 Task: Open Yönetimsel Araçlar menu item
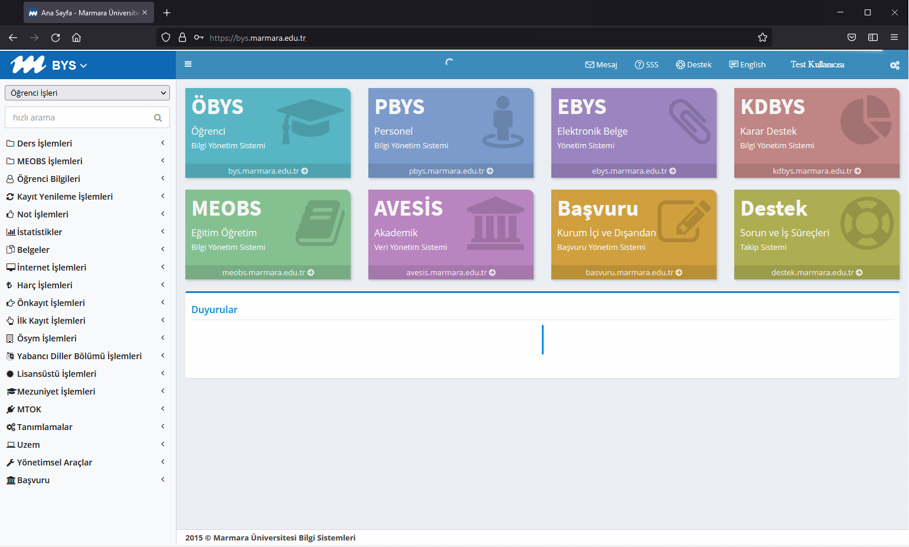pyautogui.click(x=87, y=462)
